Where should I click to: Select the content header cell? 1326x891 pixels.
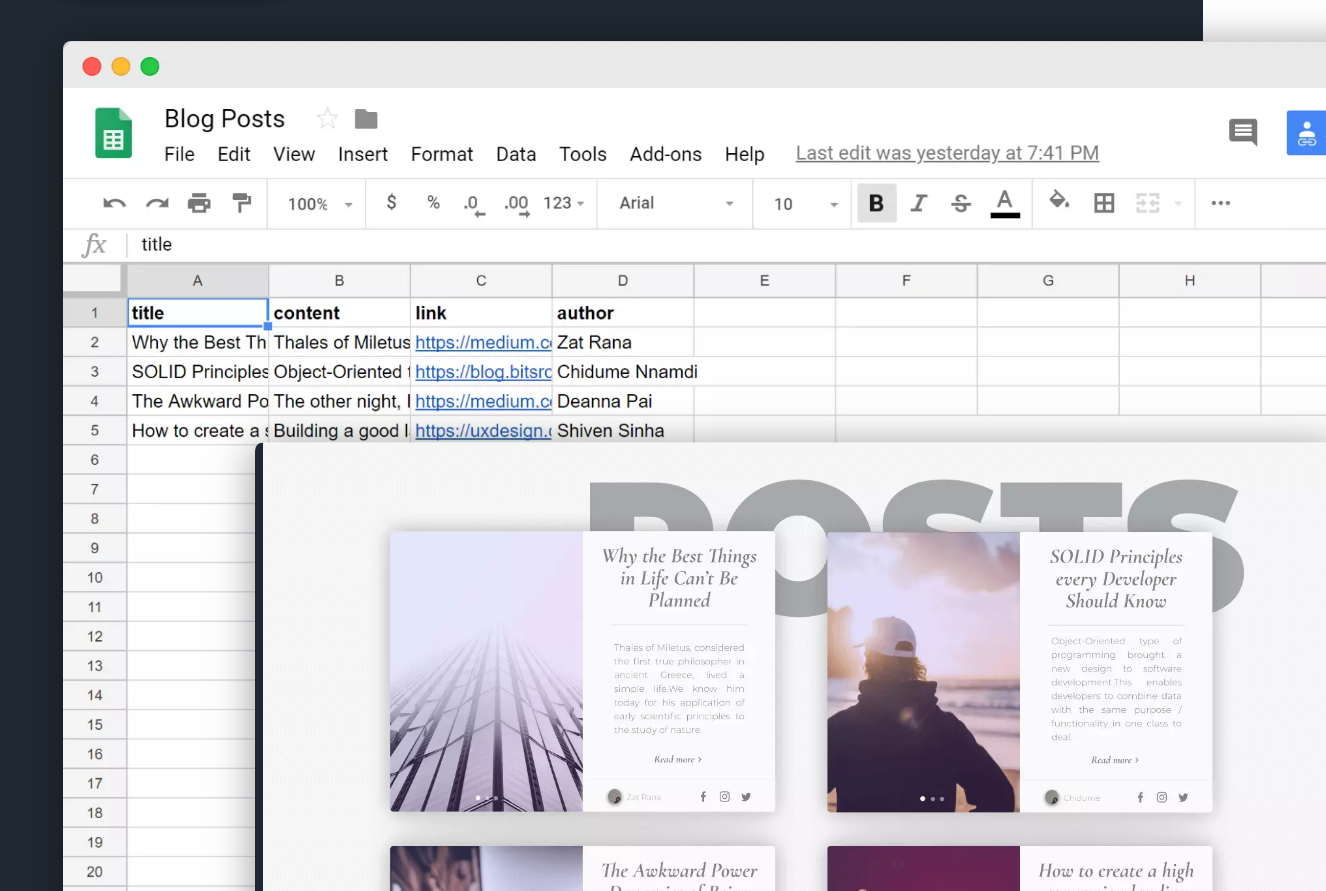point(340,313)
